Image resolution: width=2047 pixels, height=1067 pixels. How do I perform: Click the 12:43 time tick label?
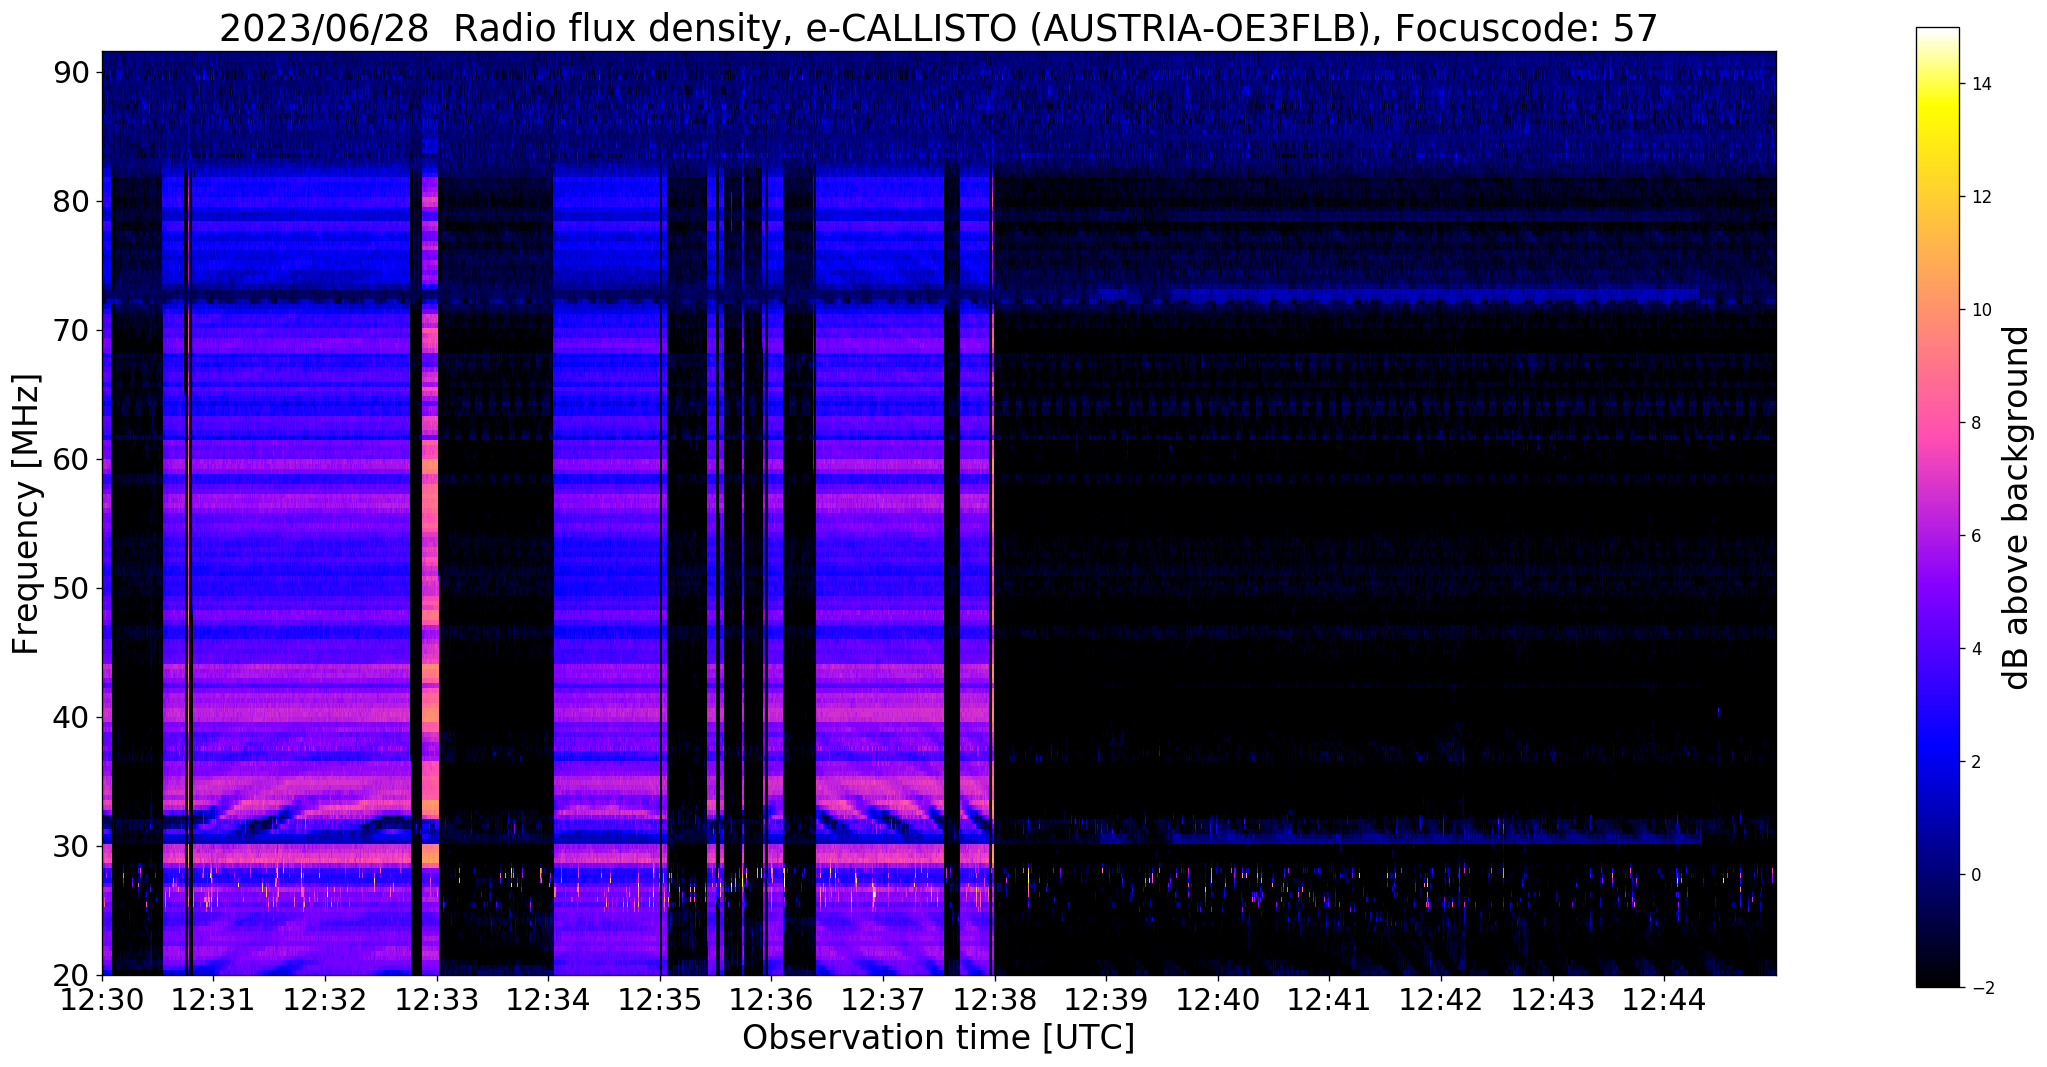[1553, 999]
